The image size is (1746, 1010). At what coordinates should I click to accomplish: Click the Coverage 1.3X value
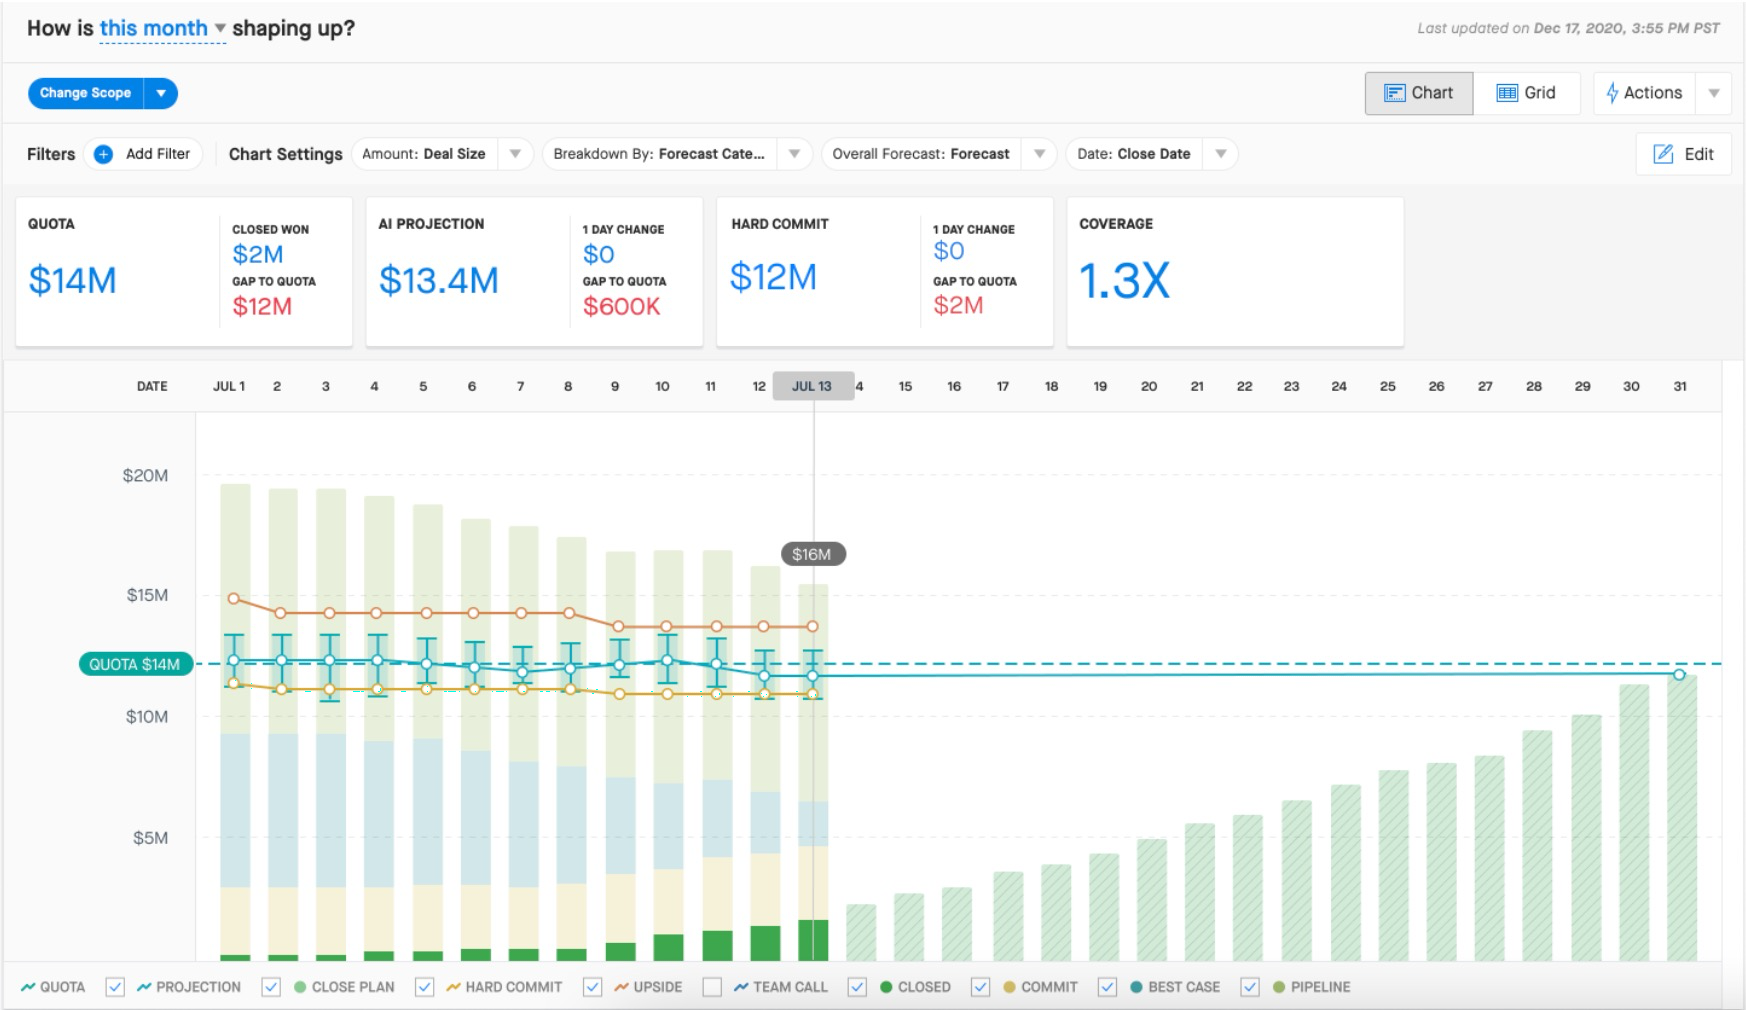pyautogui.click(x=1124, y=281)
